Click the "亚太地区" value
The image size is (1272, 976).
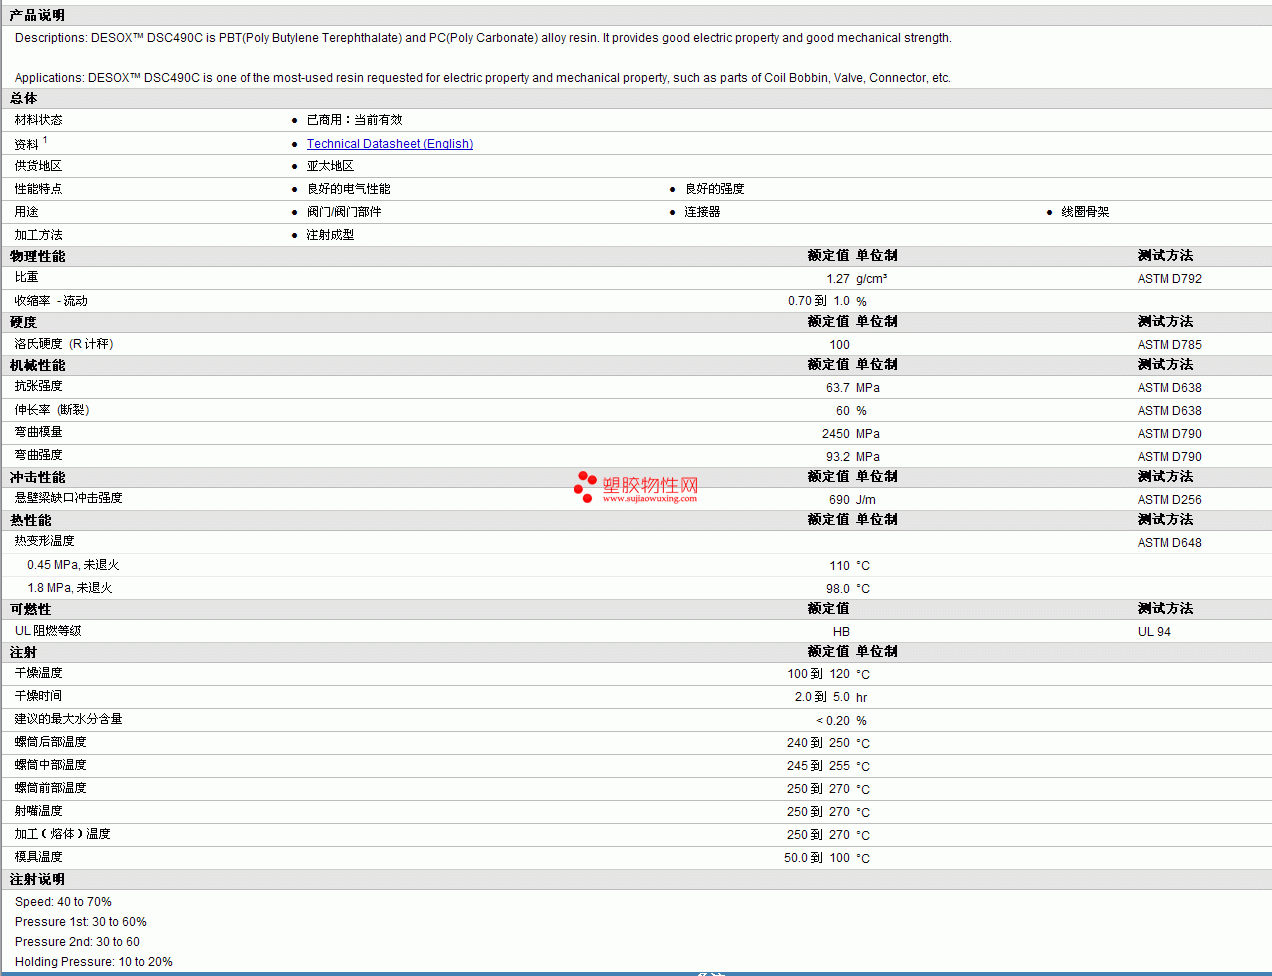point(330,166)
